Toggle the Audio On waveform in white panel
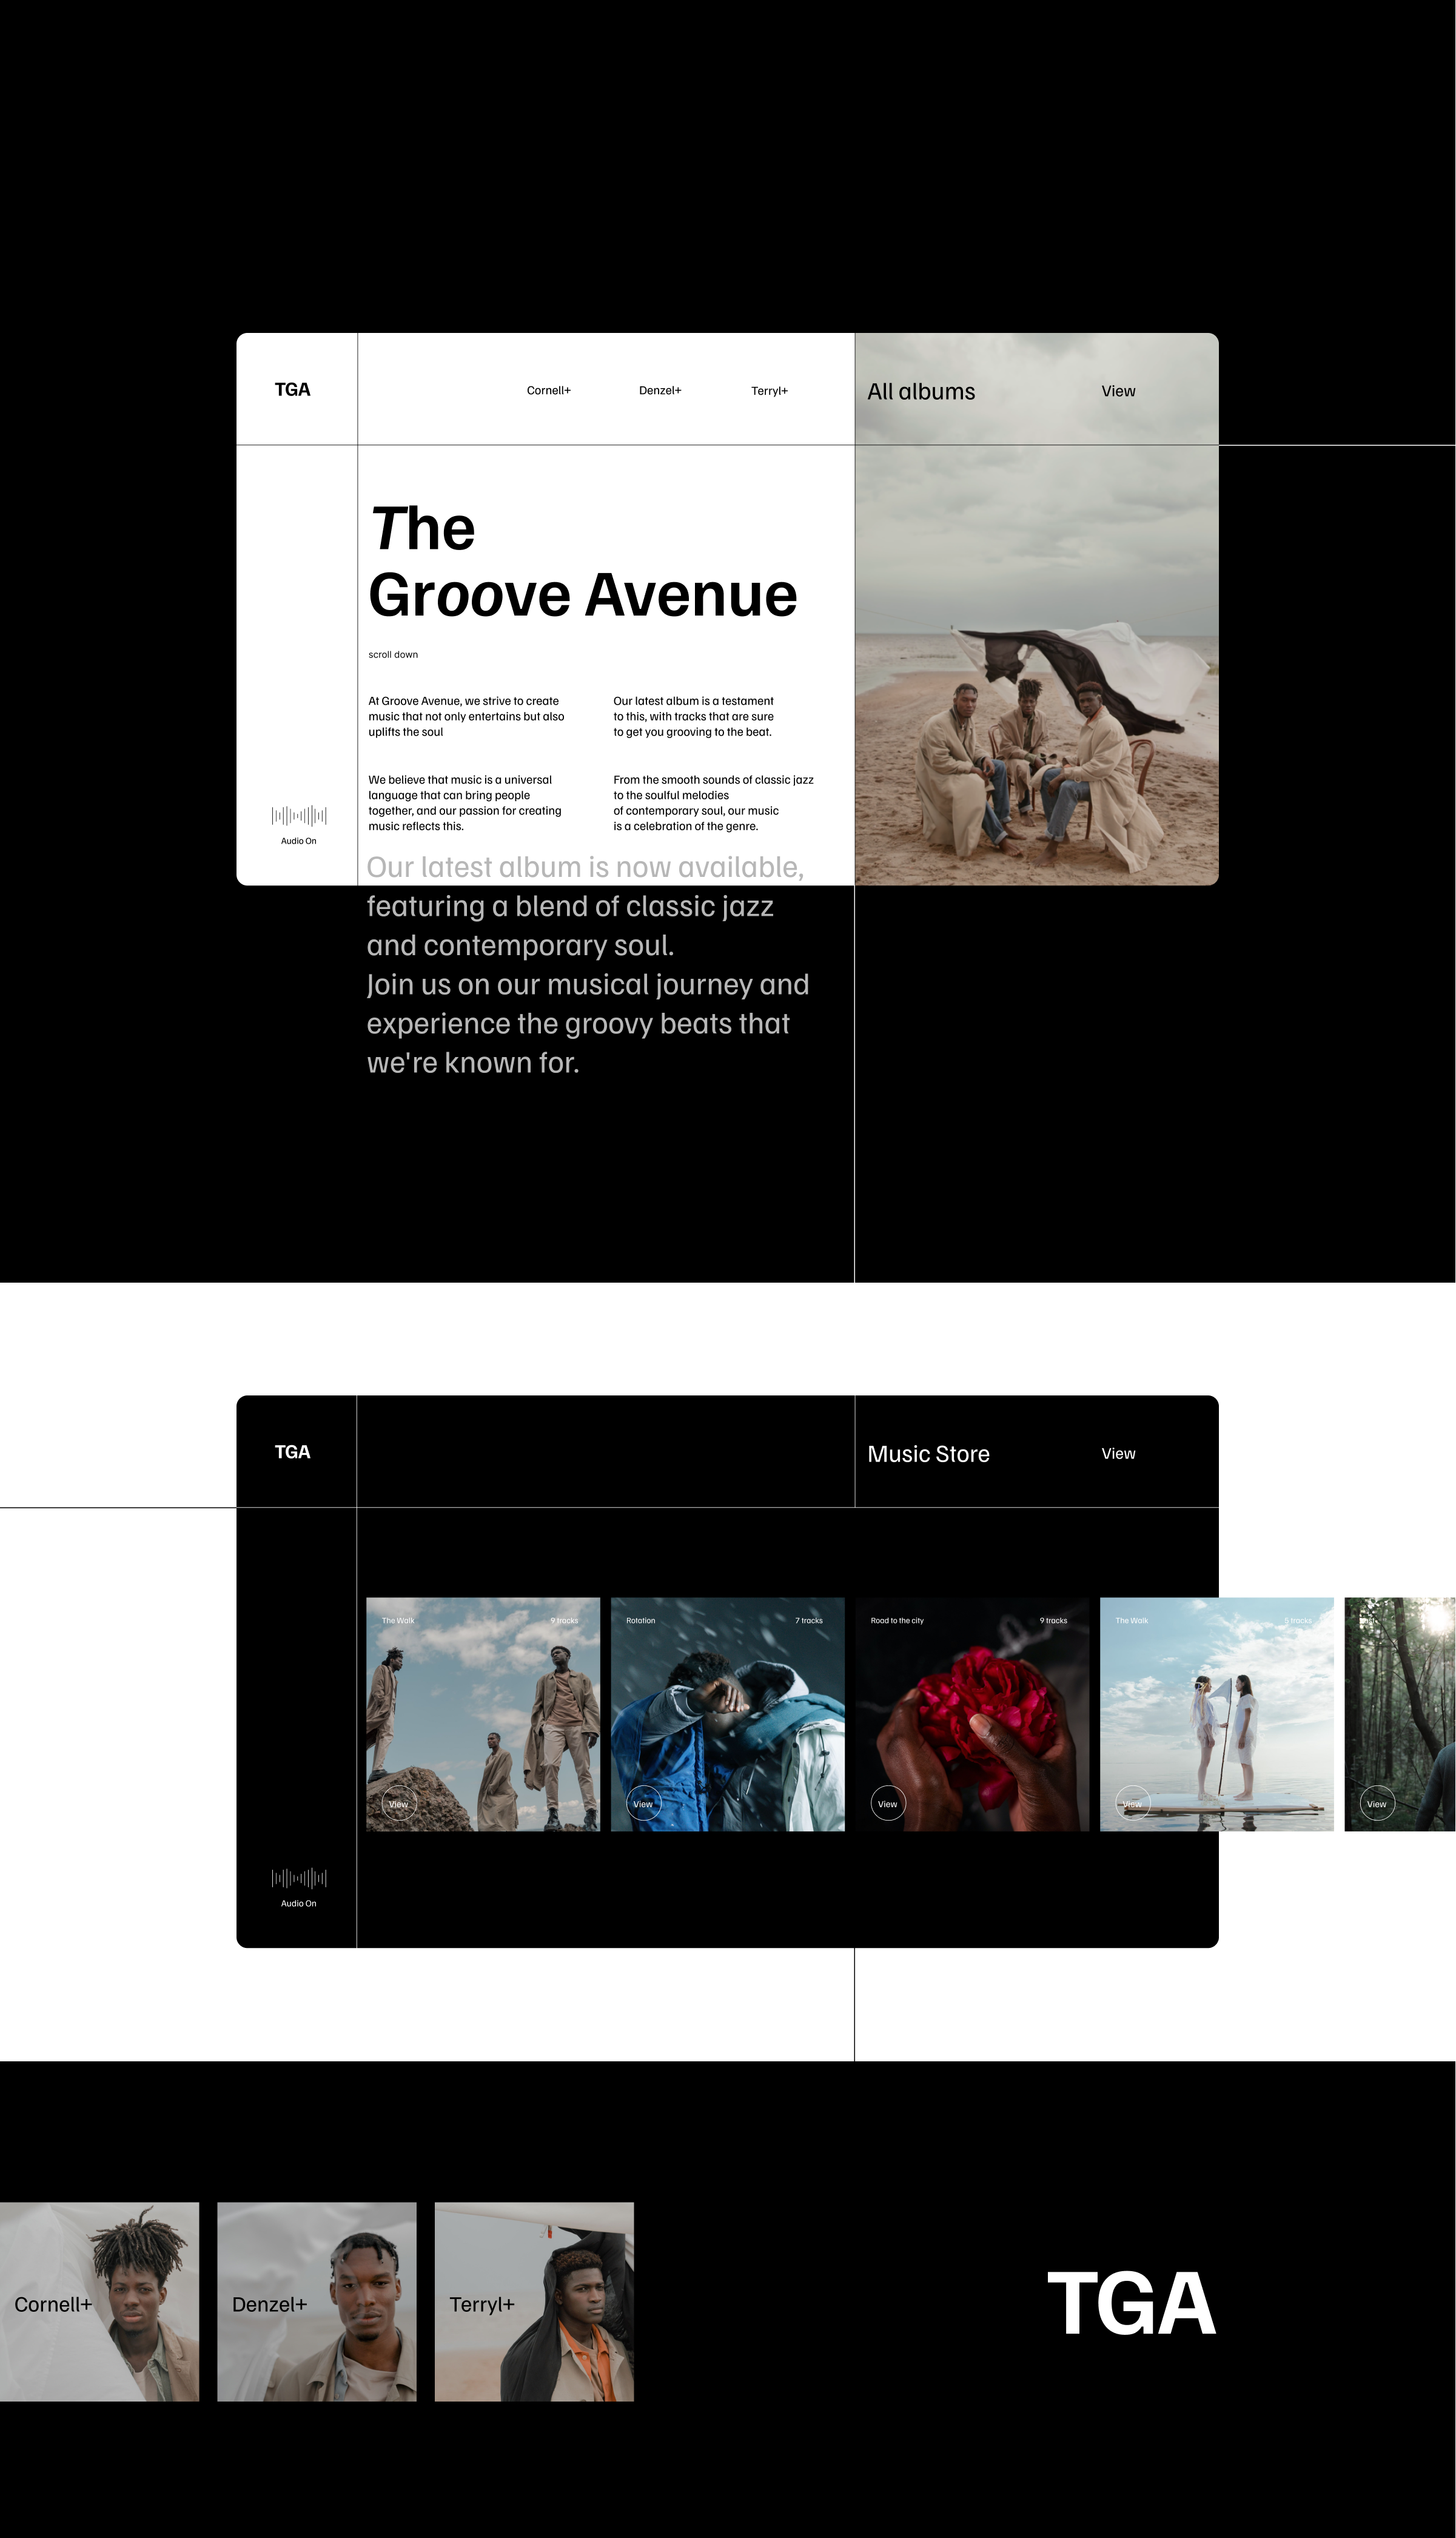1456x2538 pixels. coord(298,816)
